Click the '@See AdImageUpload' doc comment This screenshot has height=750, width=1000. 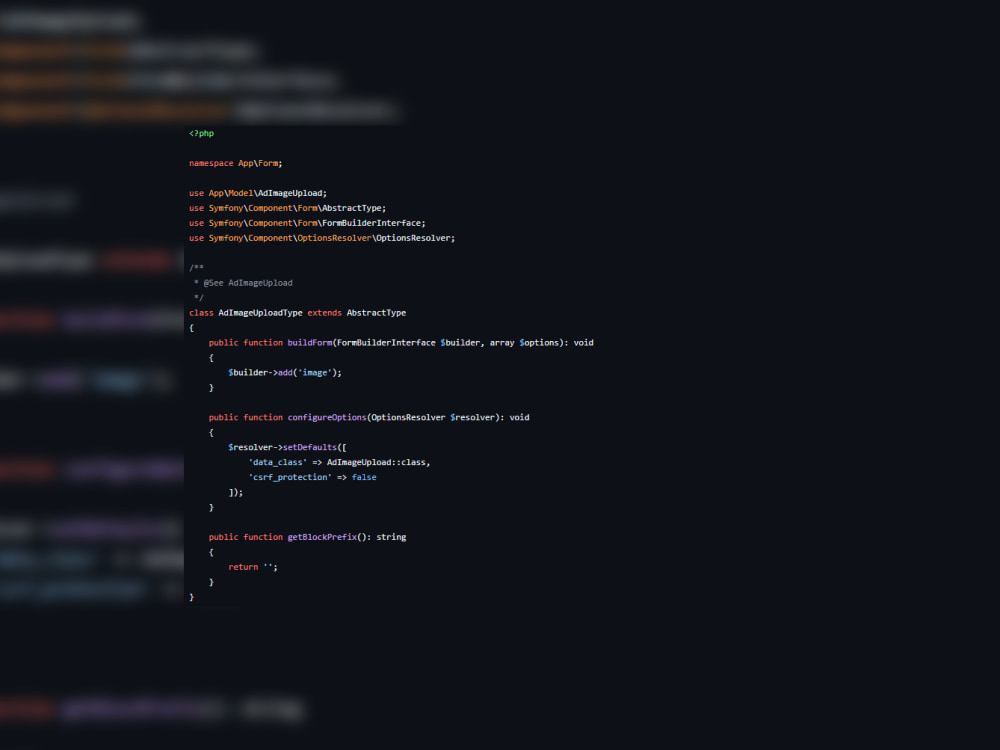(247, 283)
